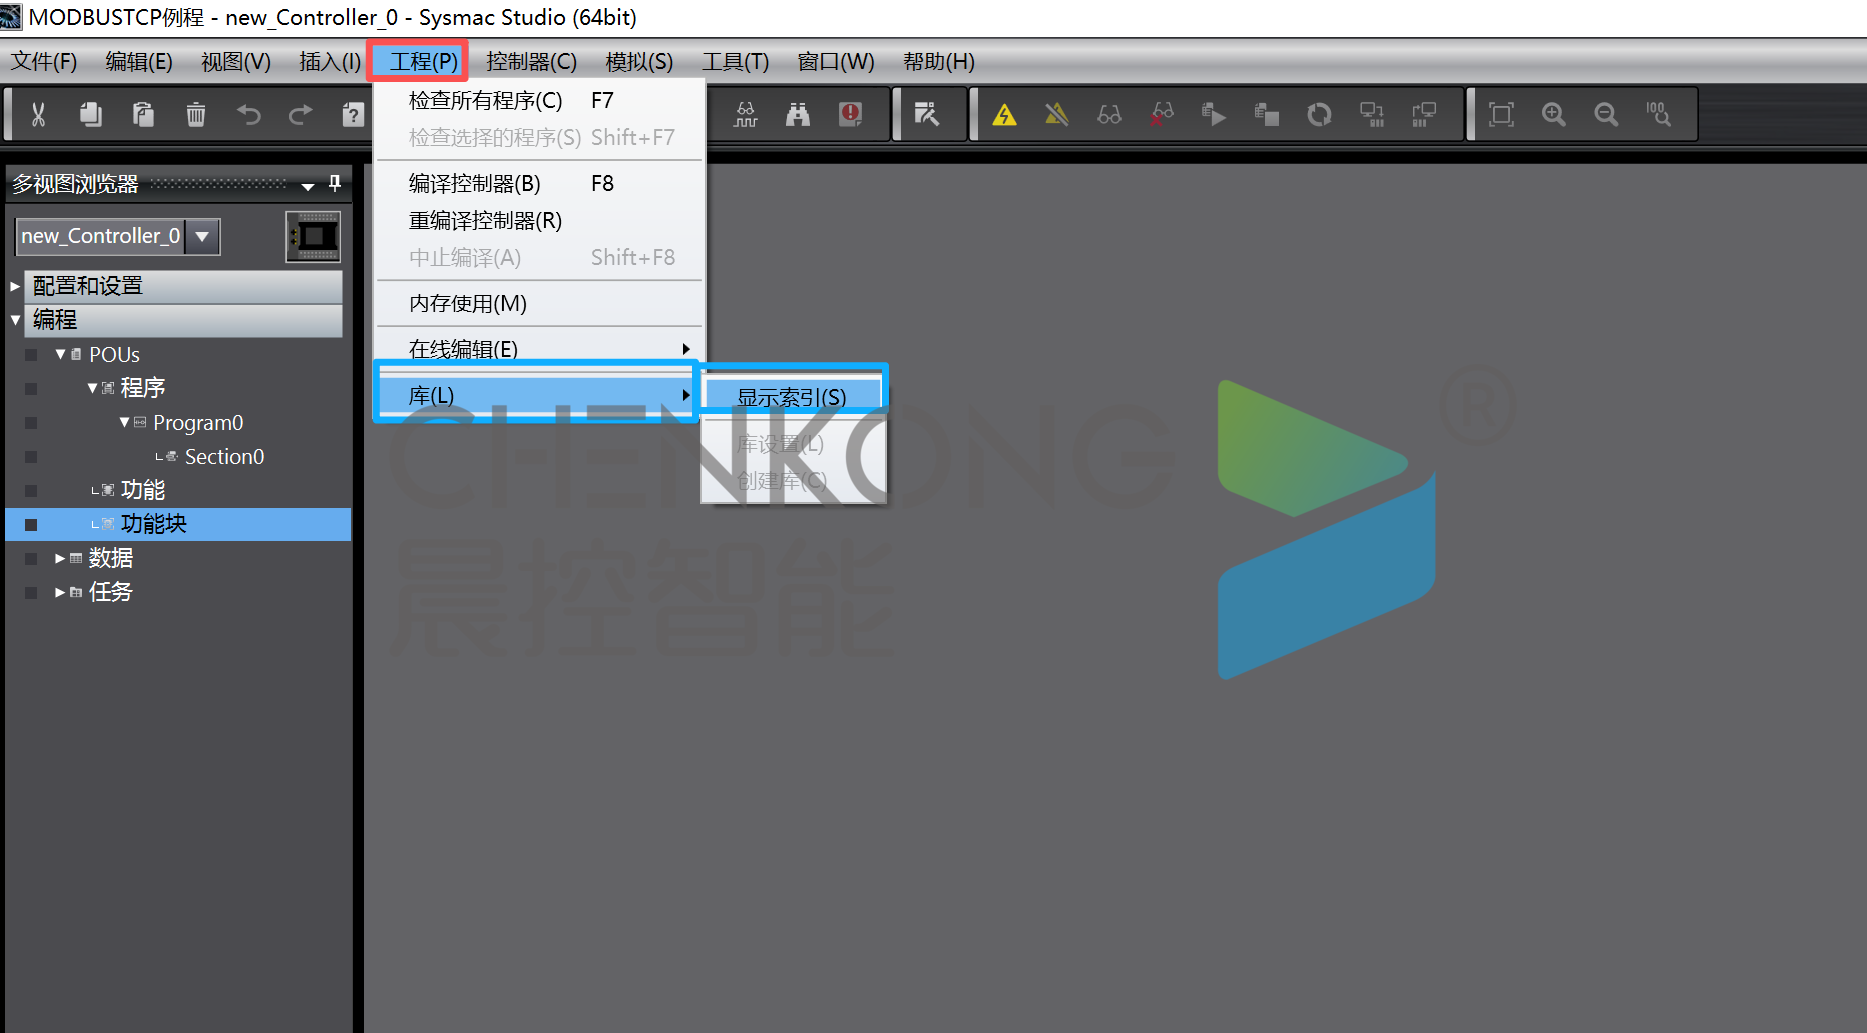The image size is (1867, 1033).
Task: Collapse the Program0 tree node
Action: [x=125, y=422]
